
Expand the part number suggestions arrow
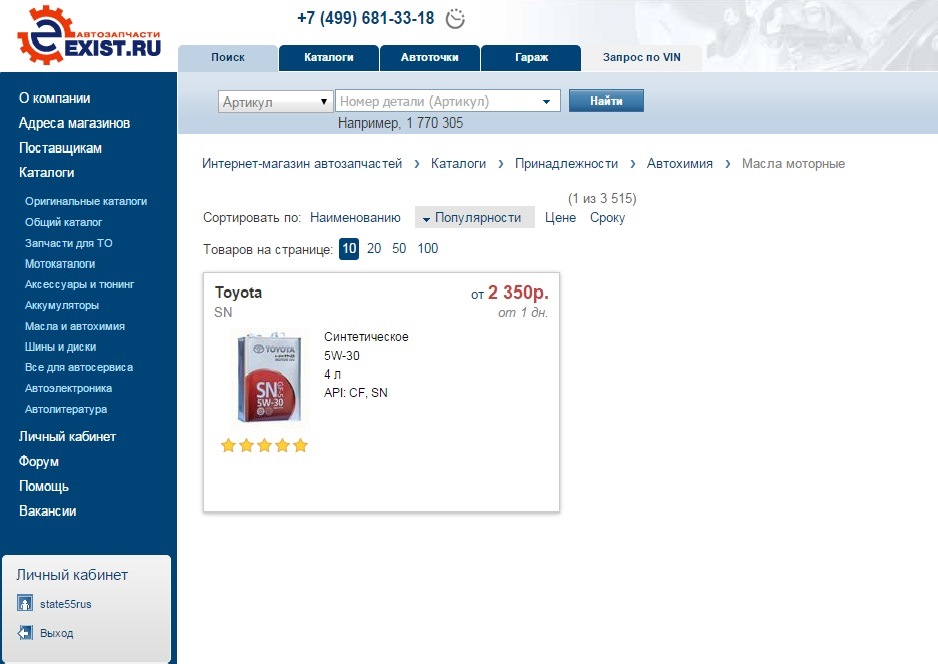pyautogui.click(x=546, y=102)
